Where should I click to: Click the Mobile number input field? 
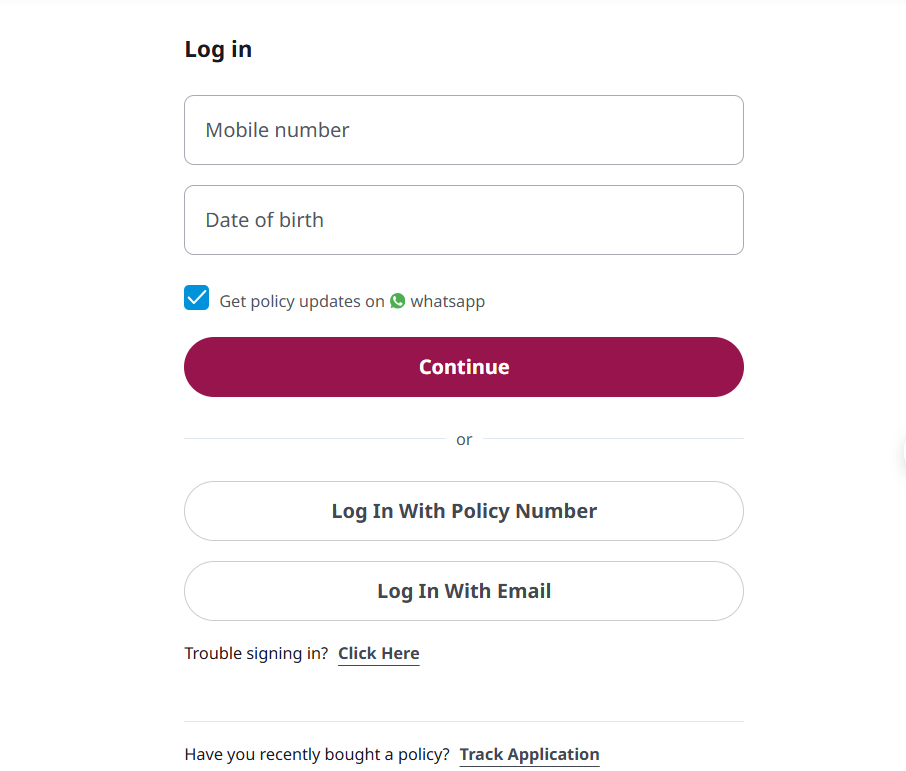(464, 130)
